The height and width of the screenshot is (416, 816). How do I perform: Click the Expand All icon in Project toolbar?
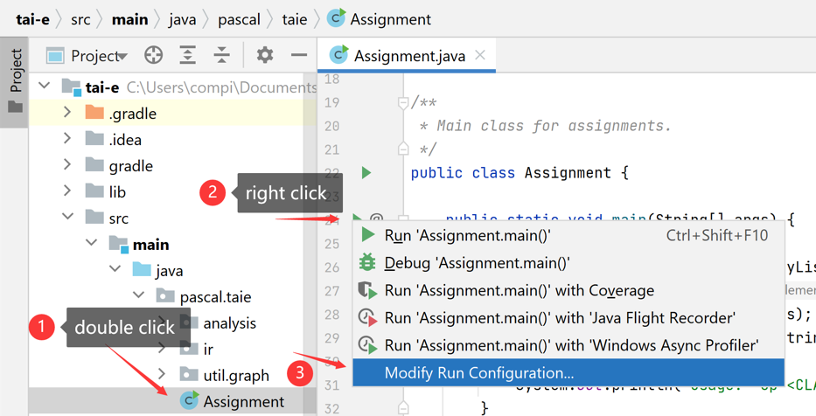[187, 55]
